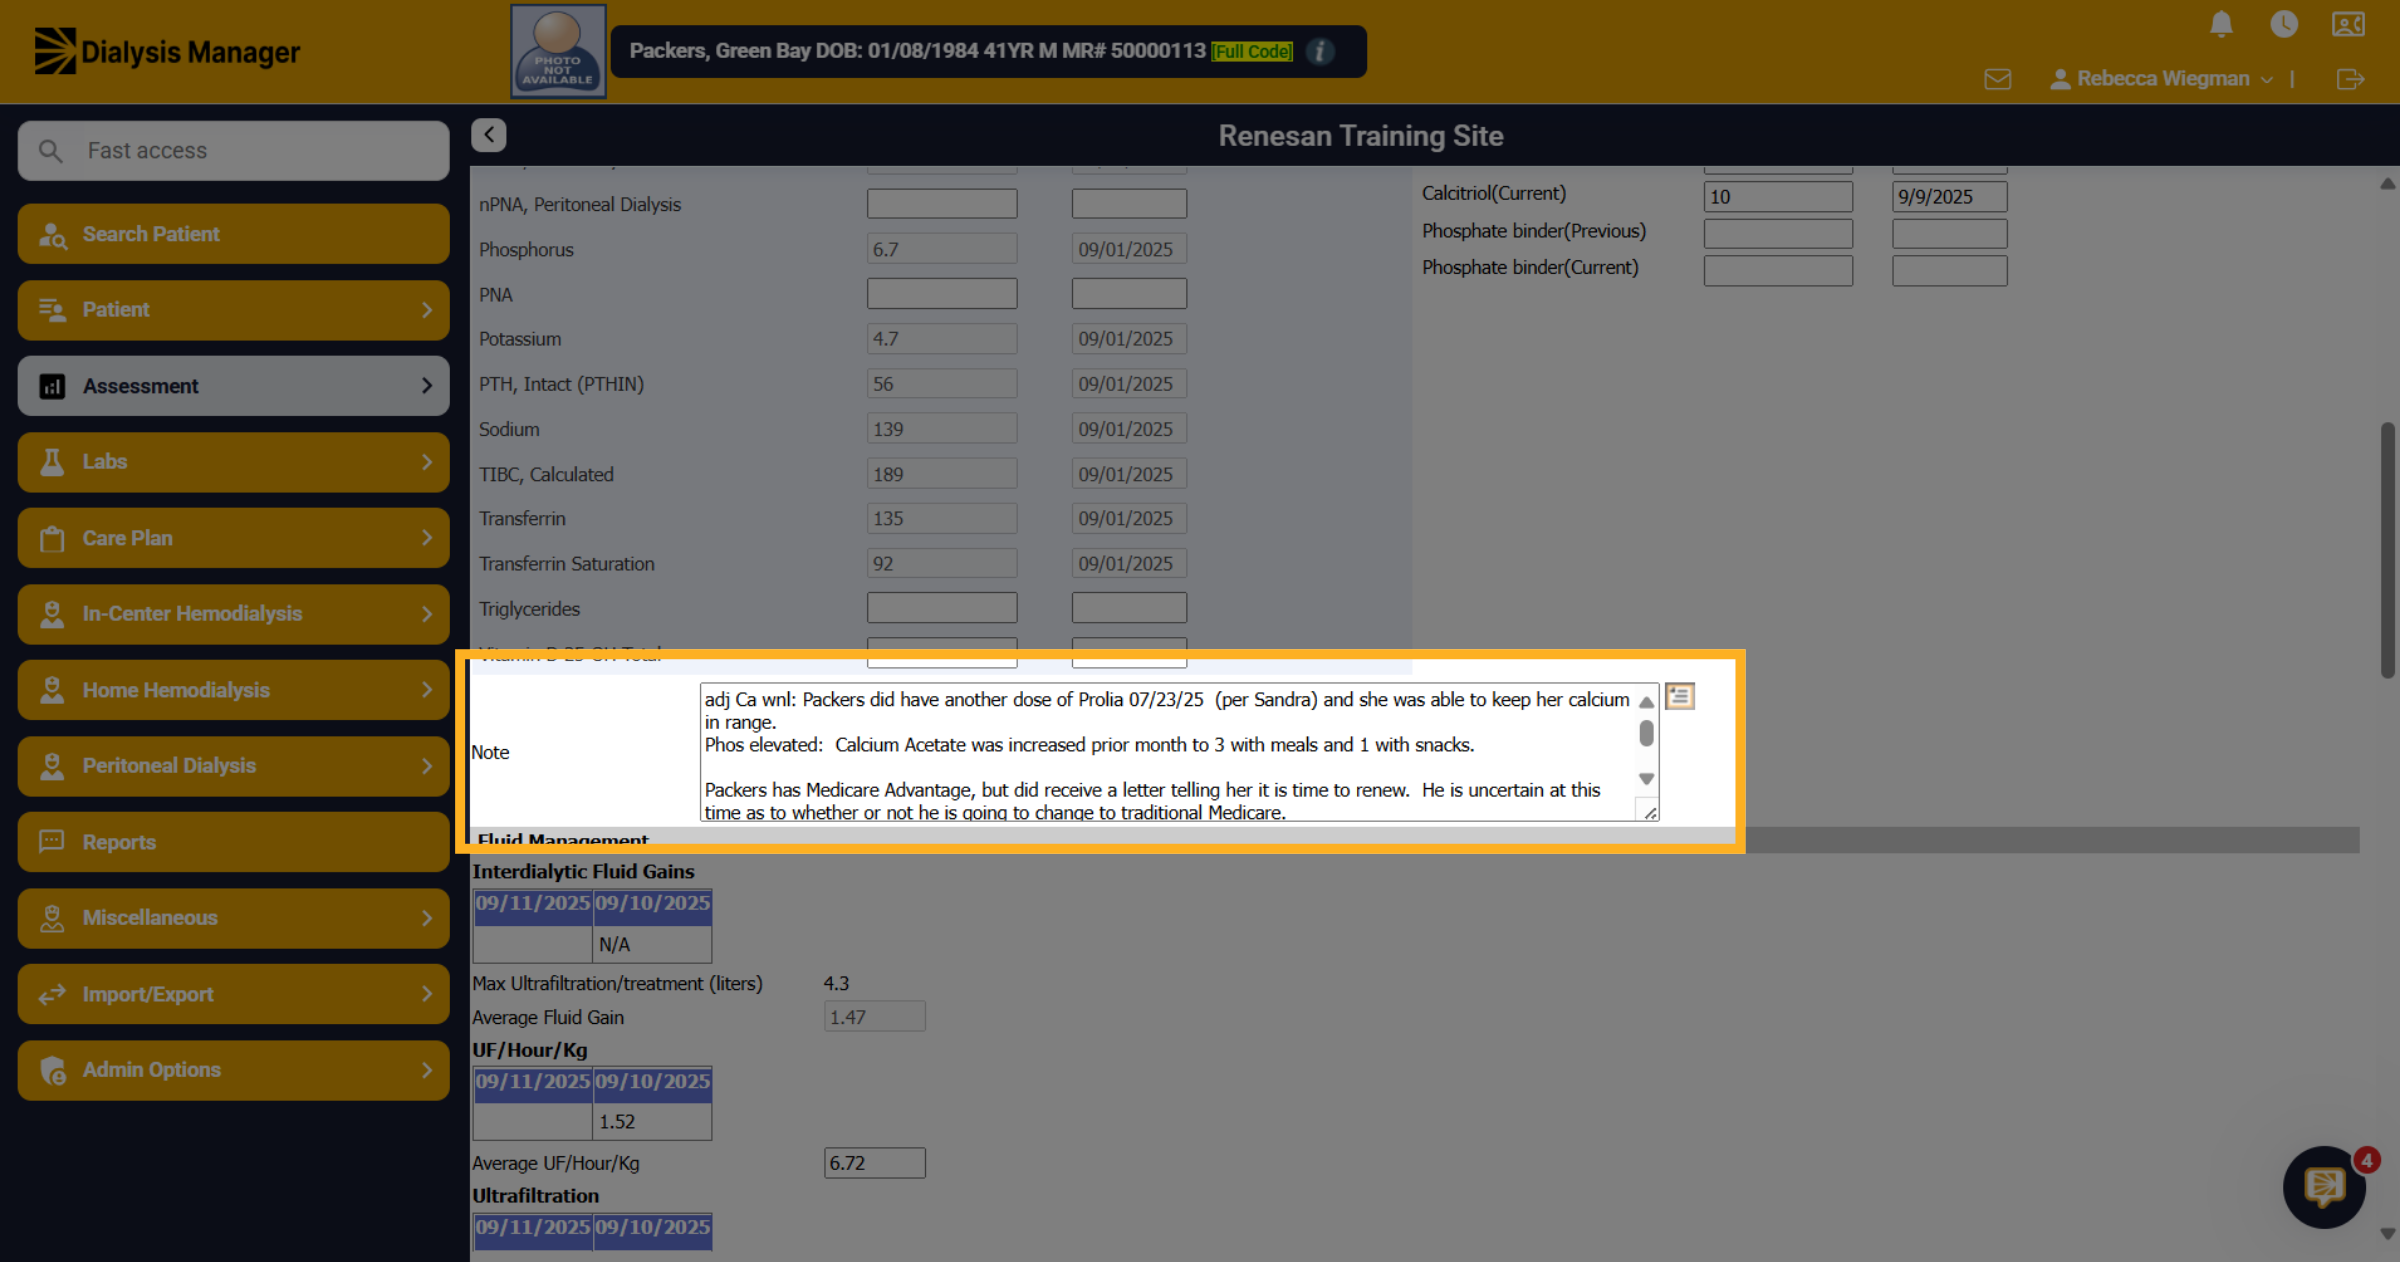Expand the In-Center Hemodialysis menu
This screenshot has height=1262, width=2400.
coord(233,614)
